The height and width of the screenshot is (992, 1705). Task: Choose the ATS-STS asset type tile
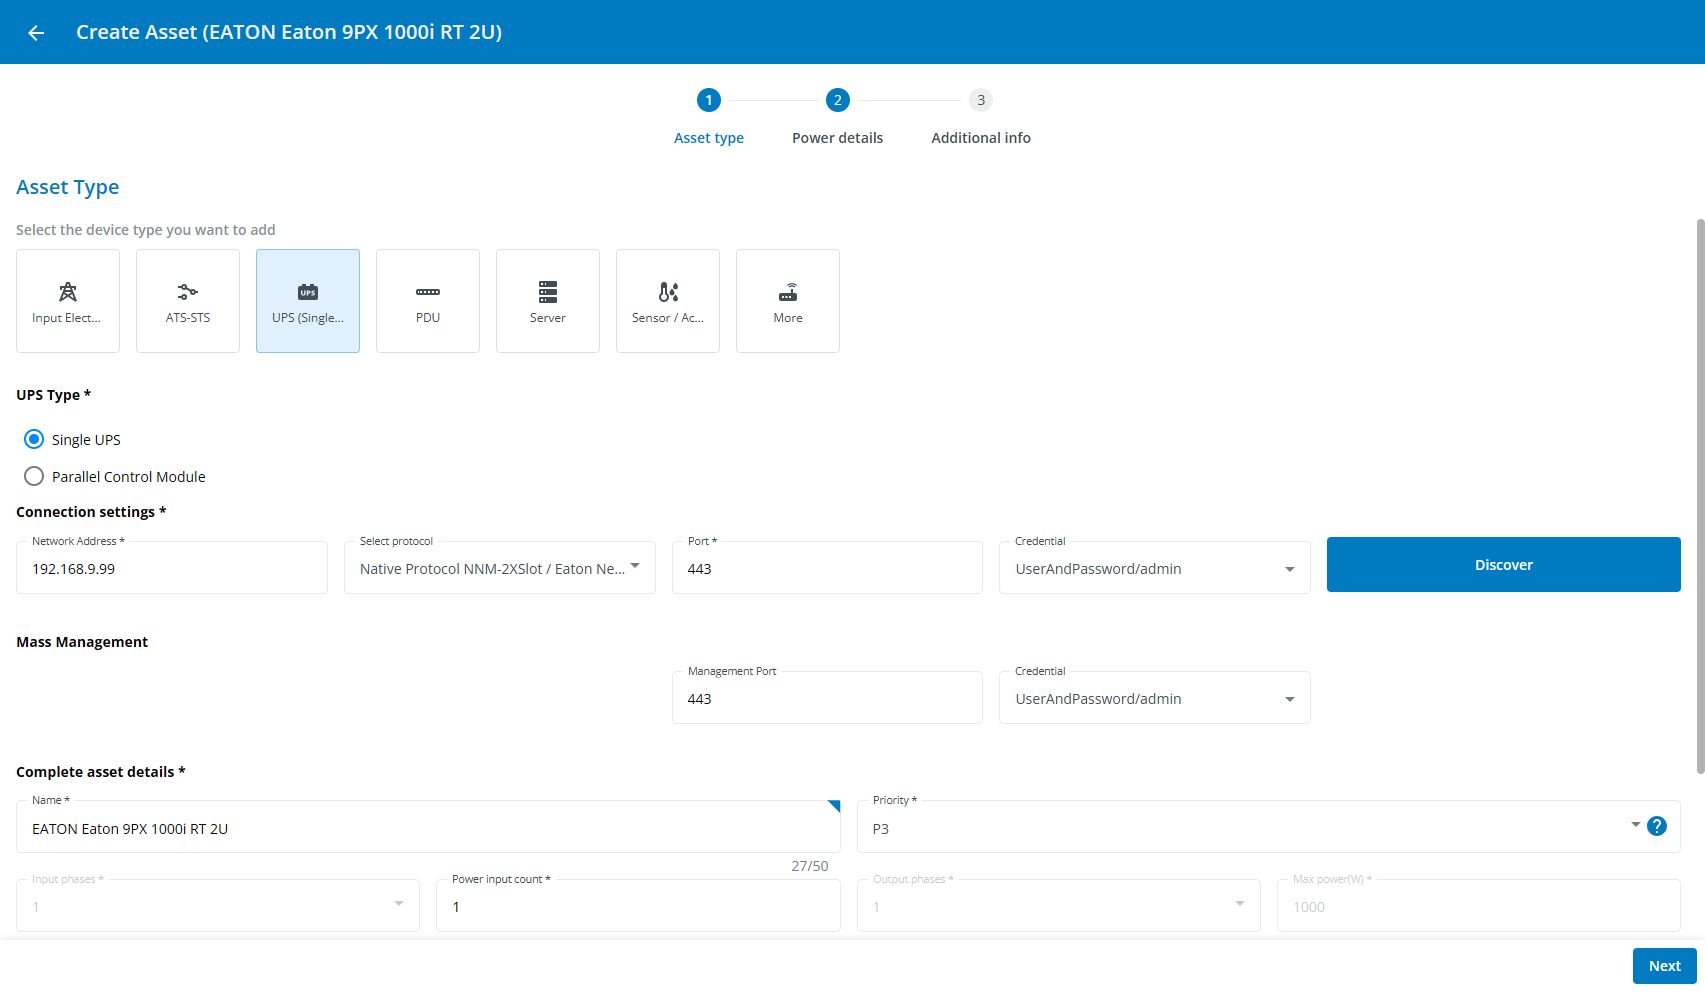coord(188,301)
